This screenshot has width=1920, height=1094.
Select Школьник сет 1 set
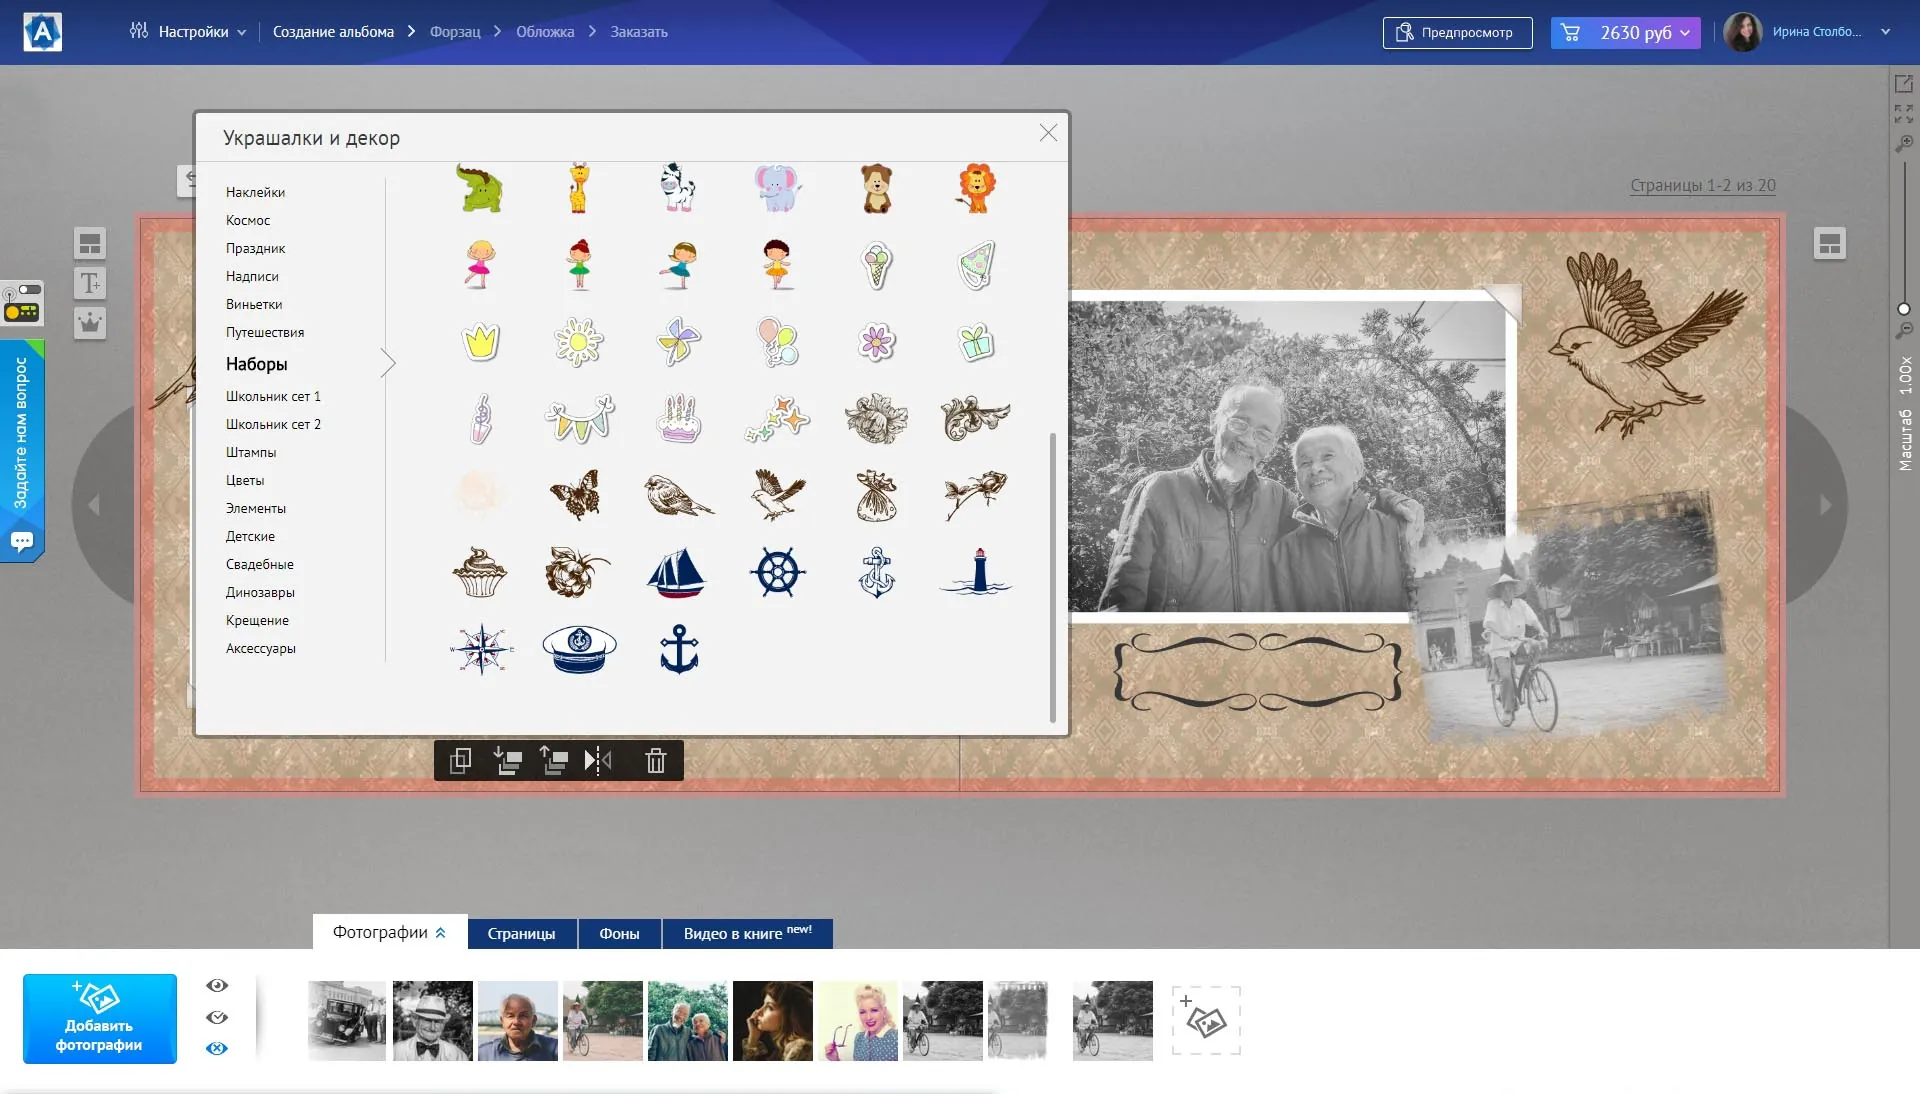[273, 396]
